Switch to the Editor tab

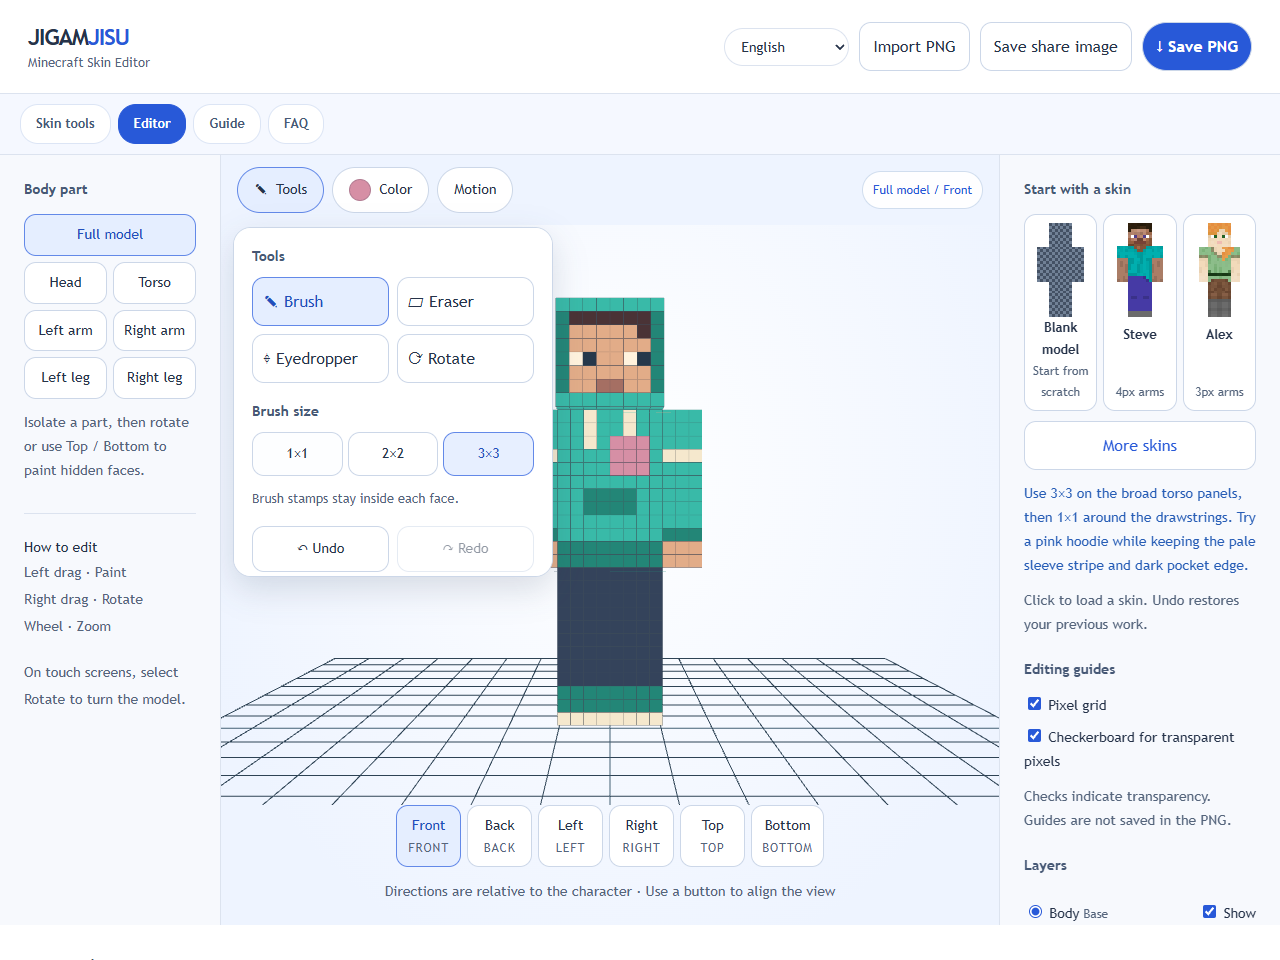(x=152, y=124)
